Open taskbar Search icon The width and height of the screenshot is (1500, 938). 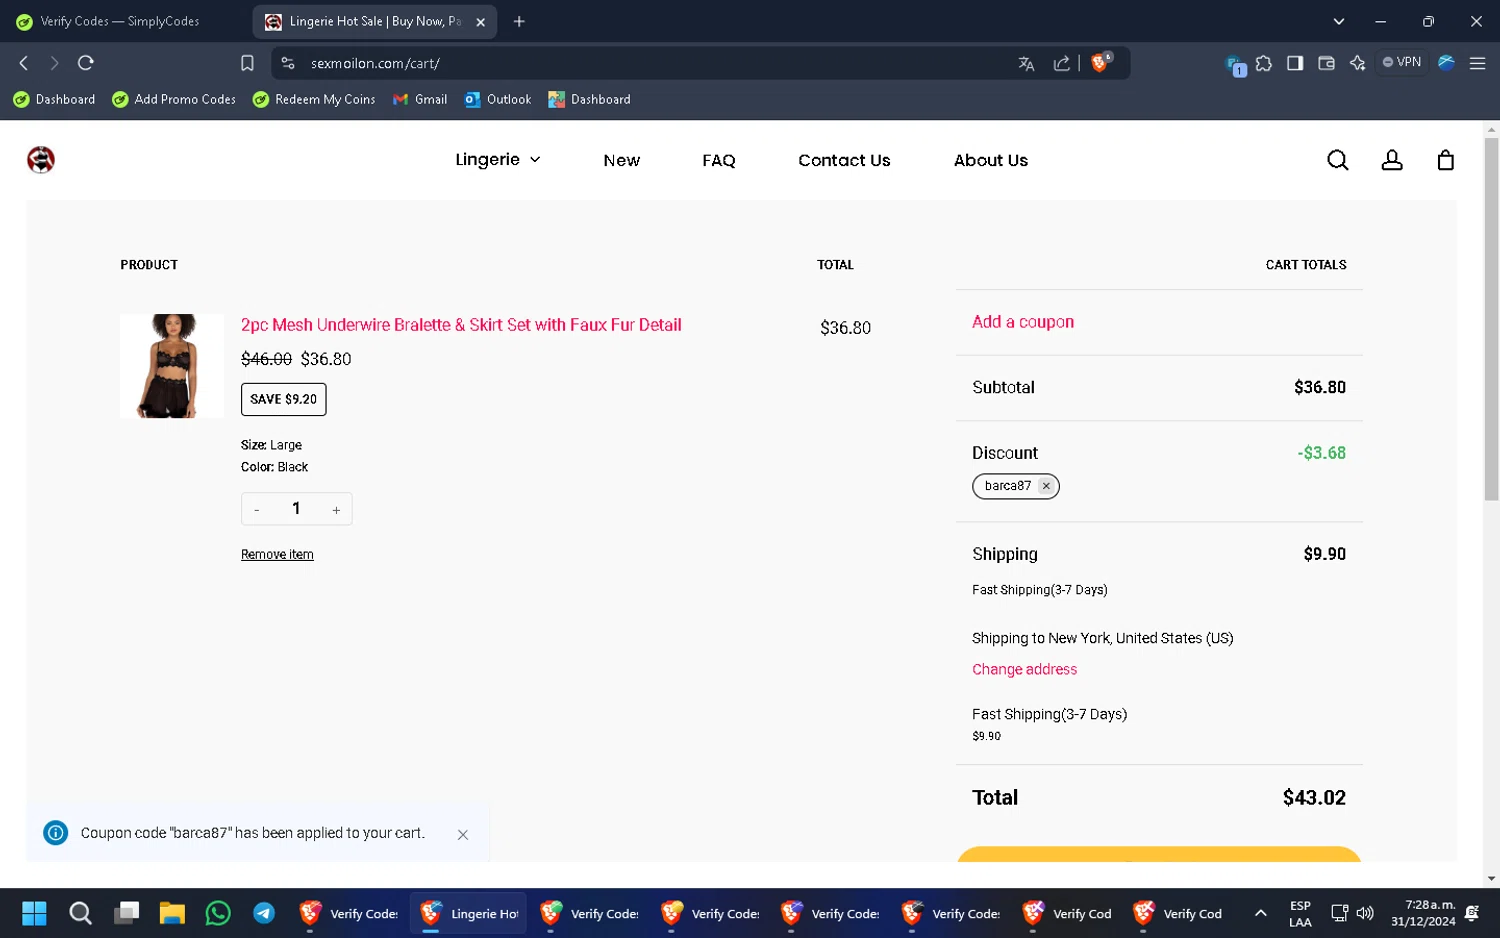pos(81,913)
